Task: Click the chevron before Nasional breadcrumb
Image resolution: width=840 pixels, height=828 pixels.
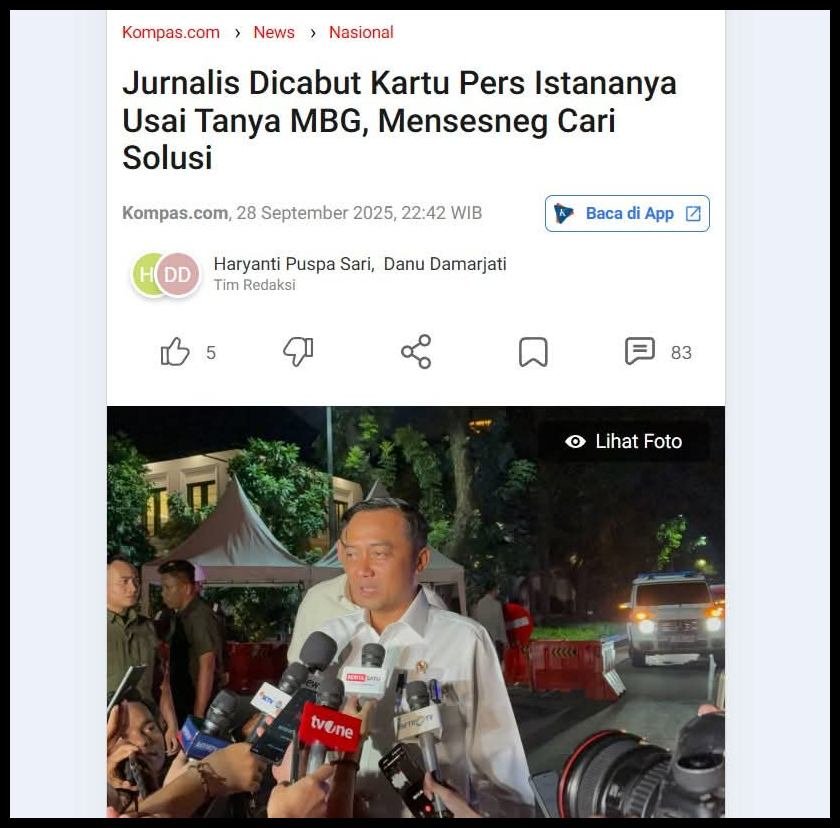Action: click(x=313, y=33)
